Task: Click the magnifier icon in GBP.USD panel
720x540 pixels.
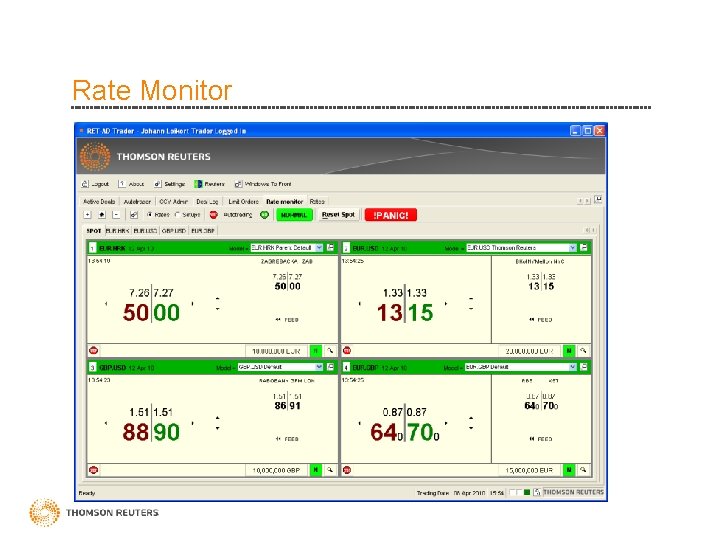Action: (330, 471)
